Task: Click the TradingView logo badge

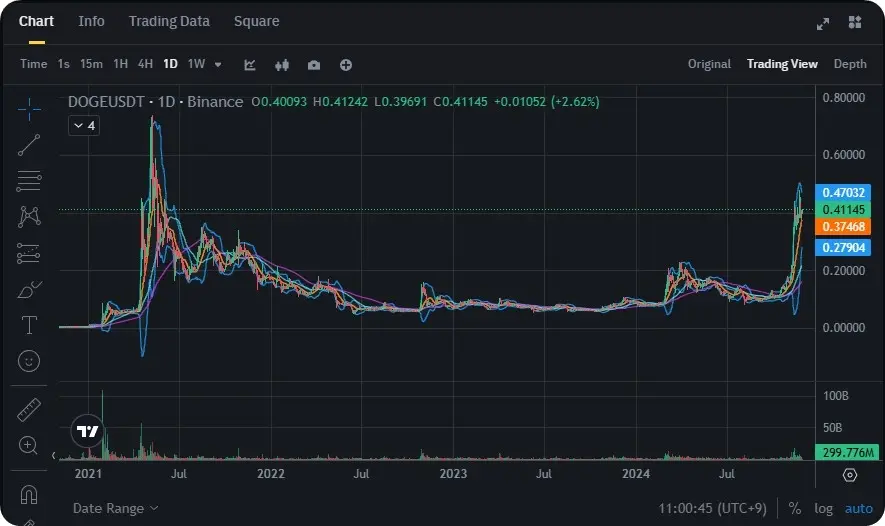Action: pyautogui.click(x=87, y=432)
